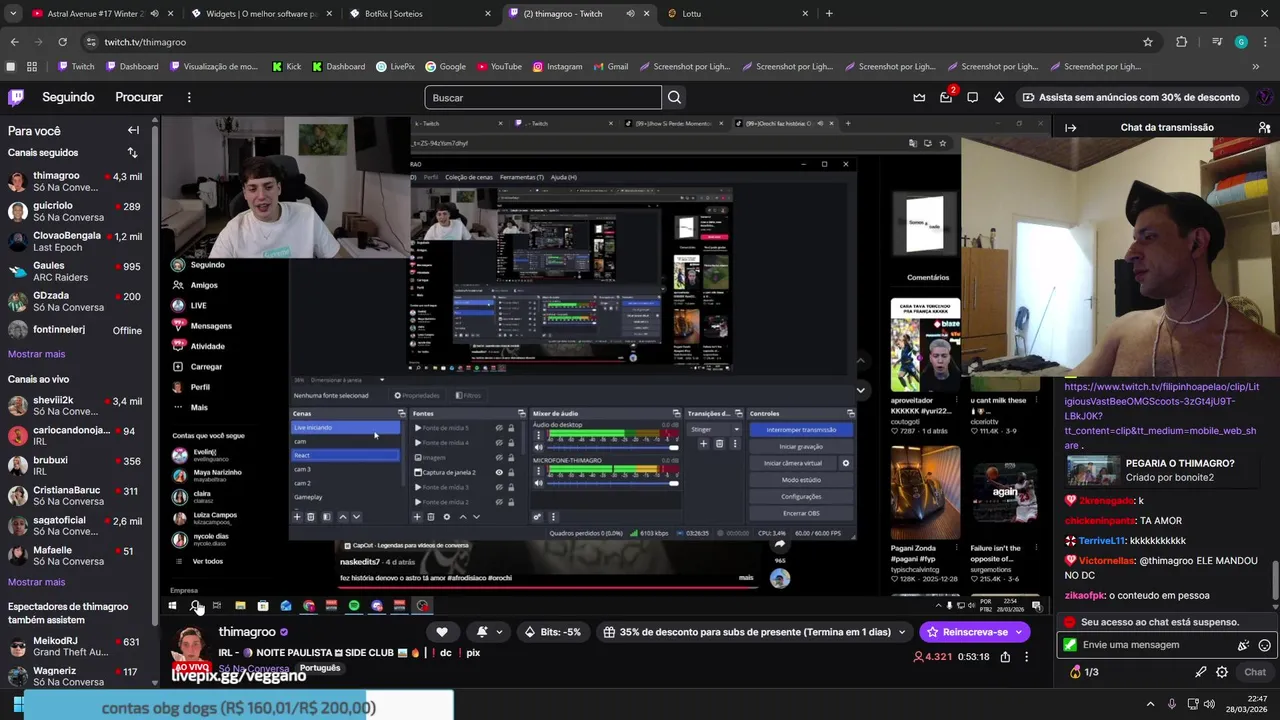This screenshot has width=1280, height=720.
Task: Switch to the Widgets tab
Action: (x=262, y=14)
